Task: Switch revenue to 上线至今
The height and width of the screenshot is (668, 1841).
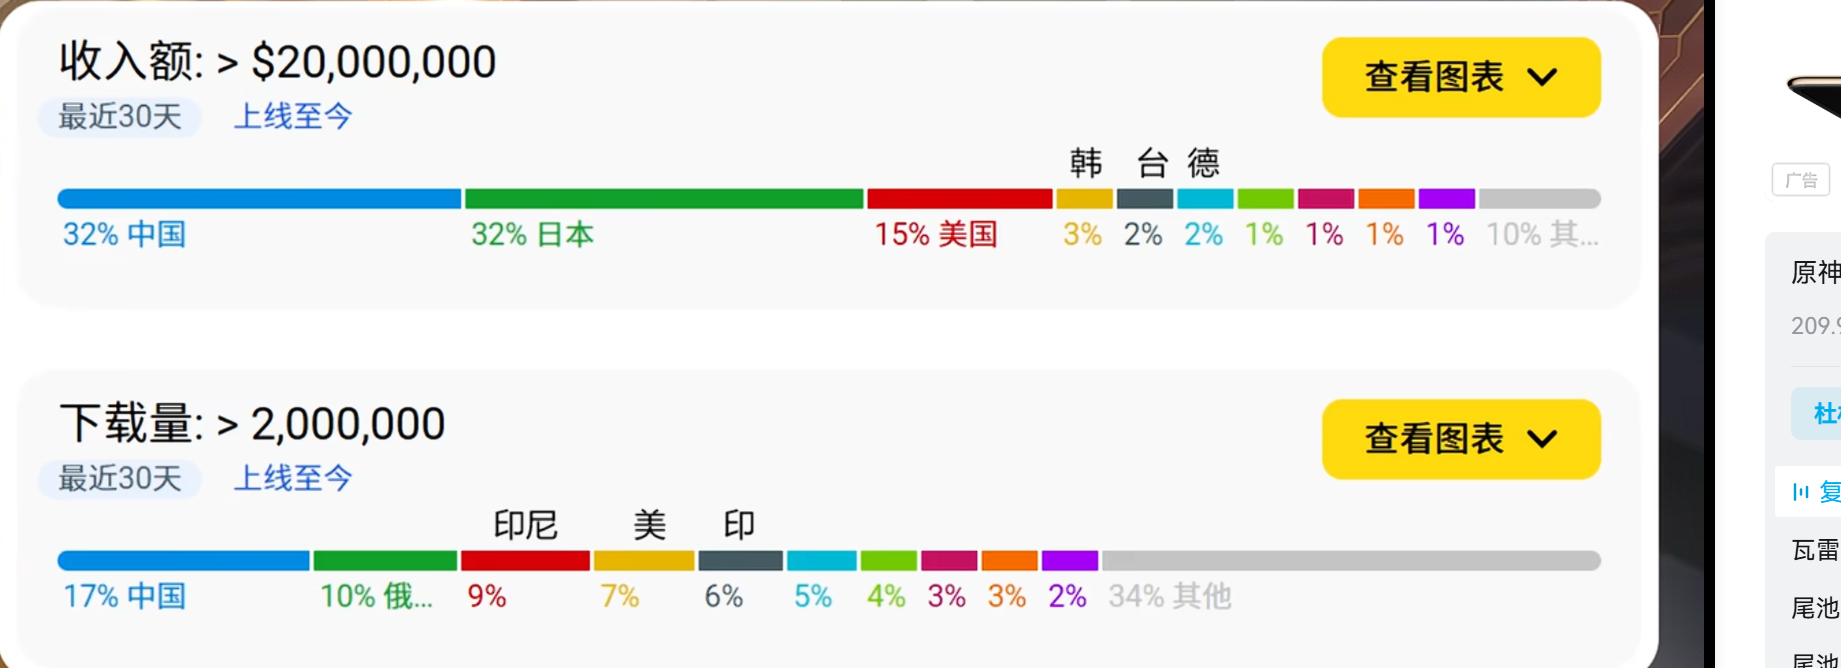Action: pyautogui.click(x=293, y=117)
